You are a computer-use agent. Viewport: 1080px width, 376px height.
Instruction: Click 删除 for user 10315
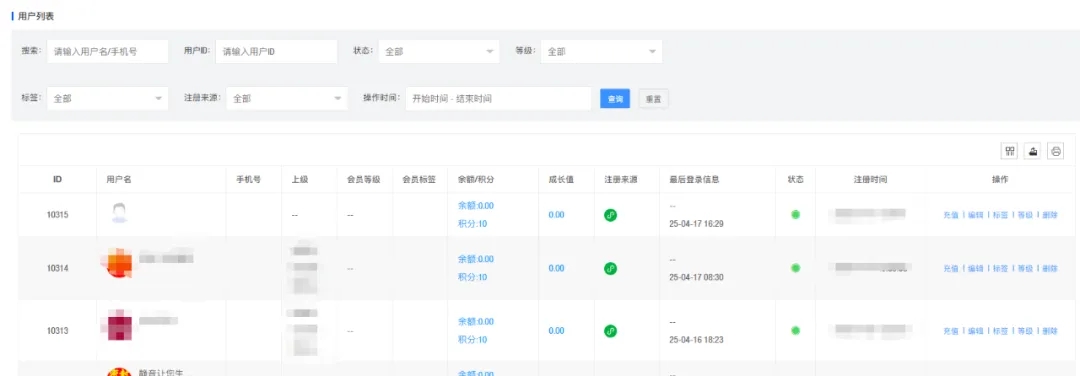(1050, 215)
